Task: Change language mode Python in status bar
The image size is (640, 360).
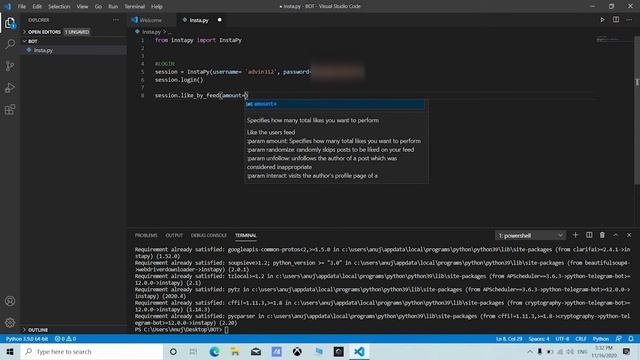Action: tap(600, 339)
